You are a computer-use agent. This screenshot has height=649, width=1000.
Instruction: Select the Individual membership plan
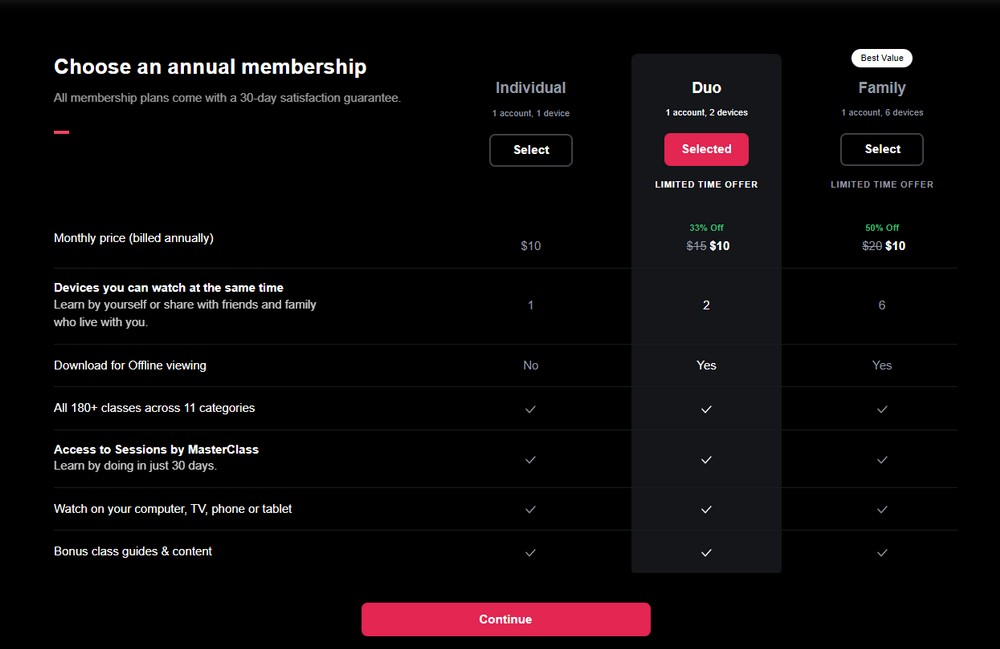tap(530, 150)
